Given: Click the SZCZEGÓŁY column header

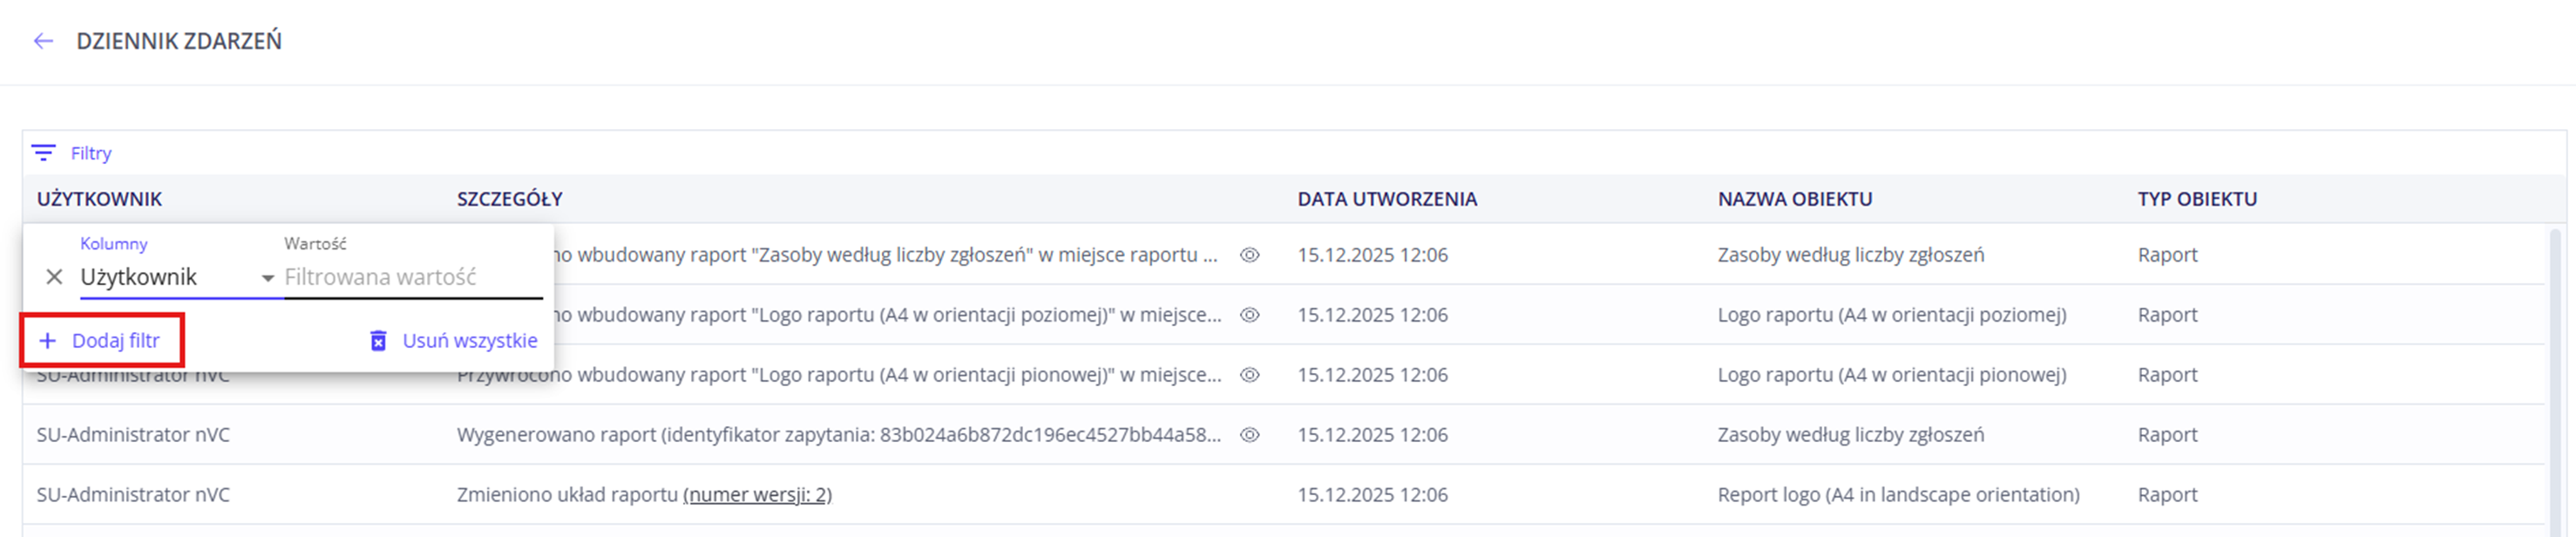Looking at the screenshot, I should [x=509, y=199].
